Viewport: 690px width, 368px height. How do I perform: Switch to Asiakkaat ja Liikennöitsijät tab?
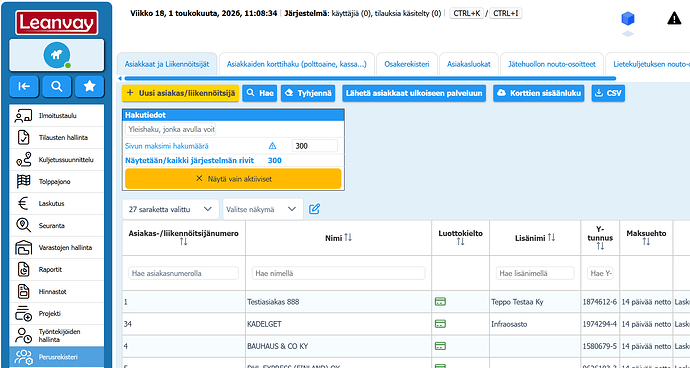point(167,64)
